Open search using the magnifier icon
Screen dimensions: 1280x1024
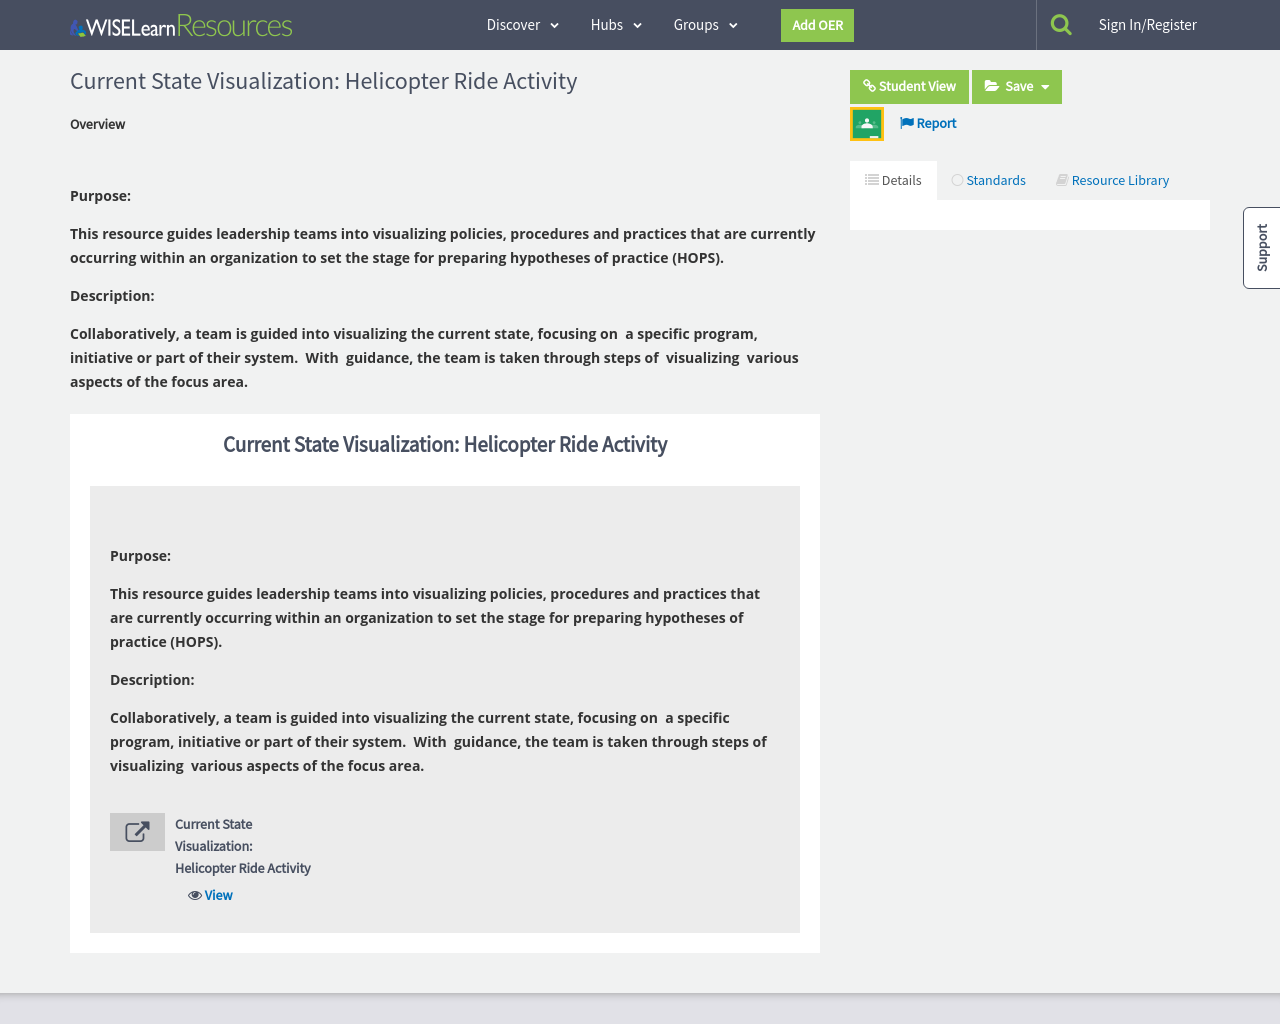[x=1062, y=23]
